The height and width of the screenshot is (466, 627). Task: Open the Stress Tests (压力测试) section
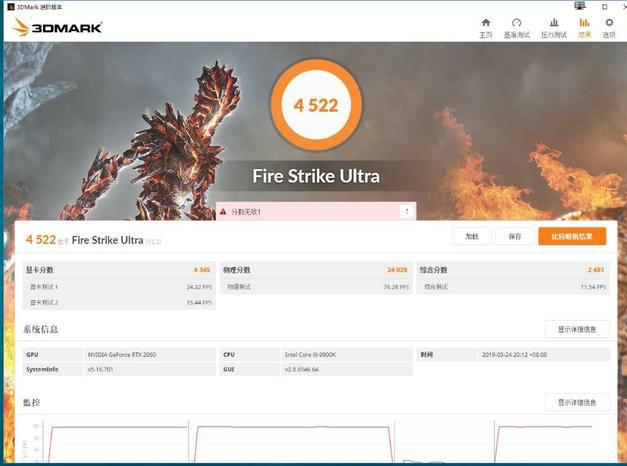(x=554, y=28)
